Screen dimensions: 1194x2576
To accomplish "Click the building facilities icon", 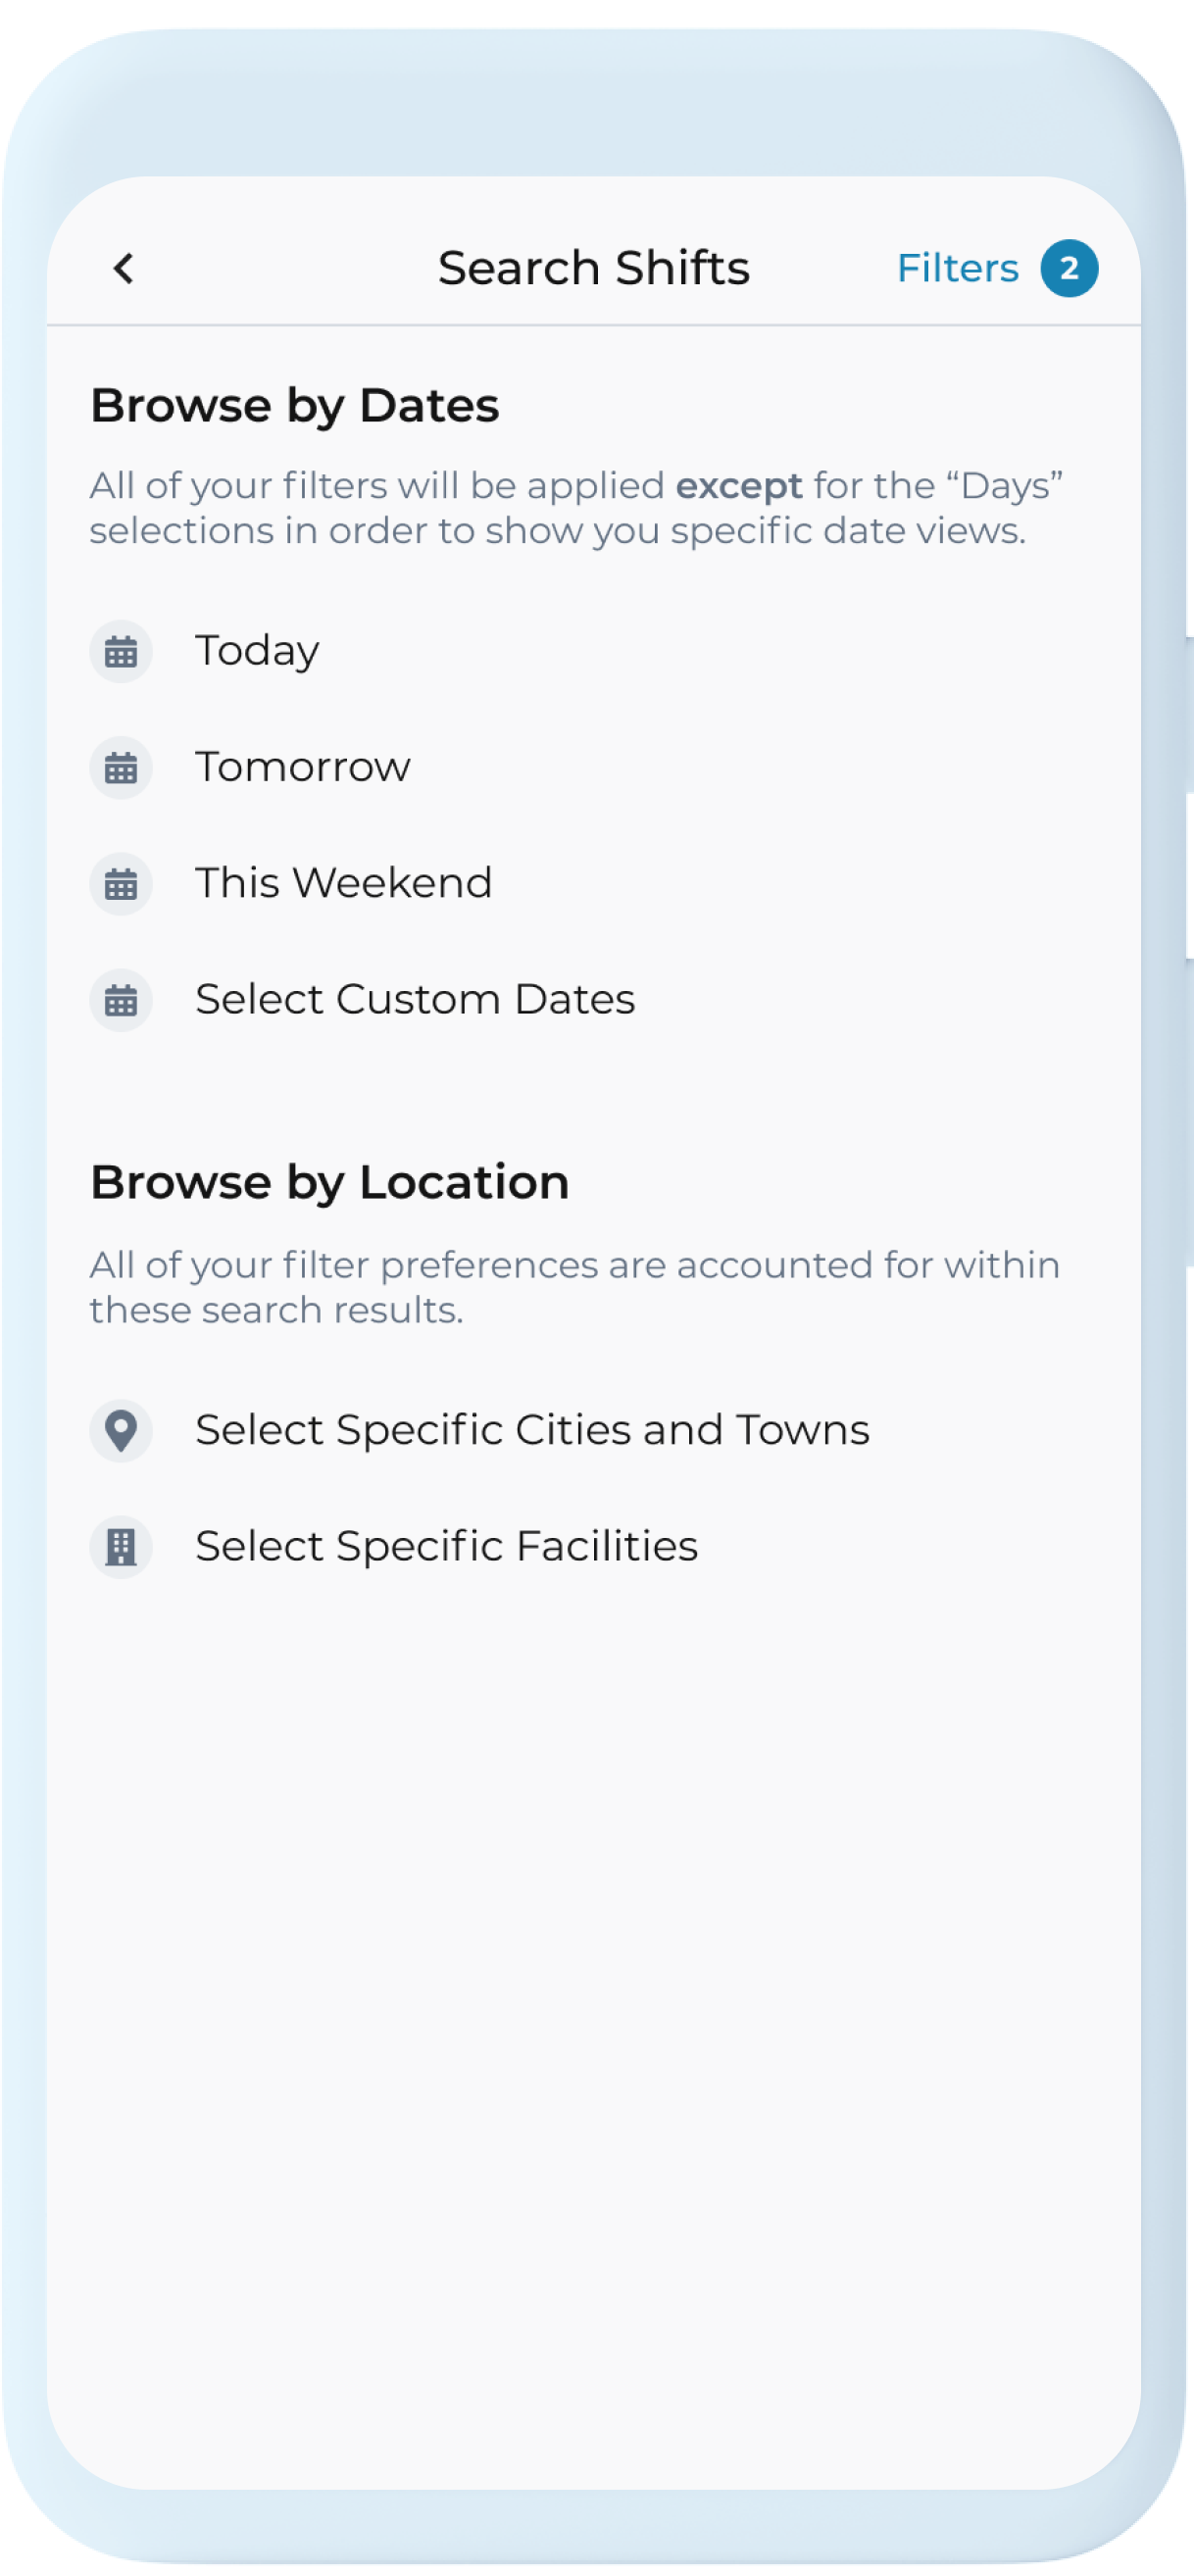I will pyautogui.click(x=121, y=1547).
